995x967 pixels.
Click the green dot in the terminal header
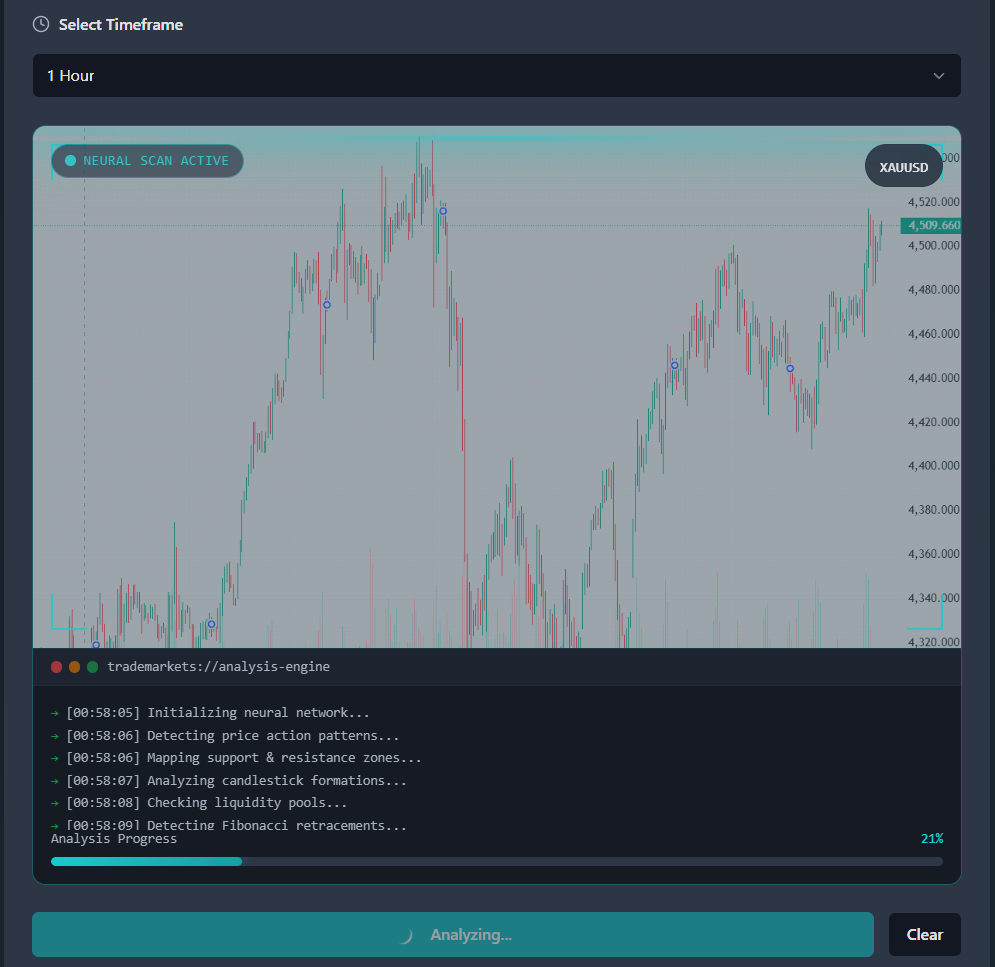[x=92, y=666]
